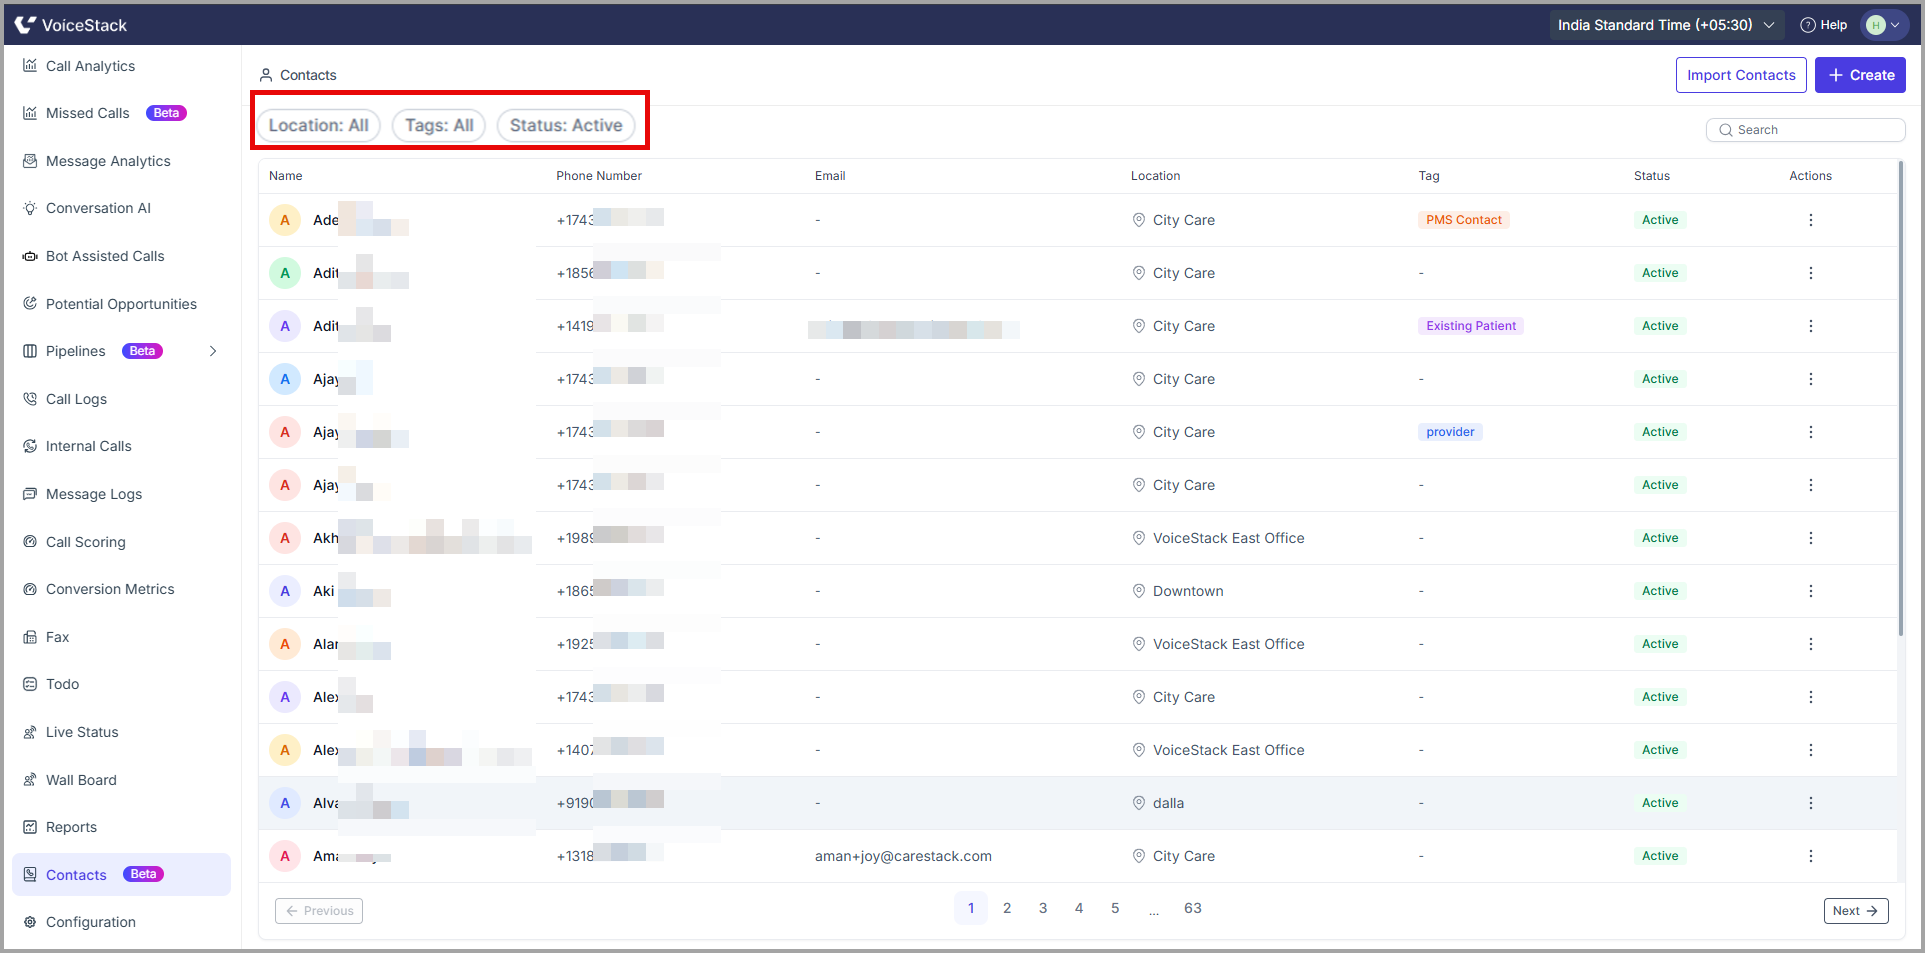Click the Internal Calls icon

pyautogui.click(x=30, y=446)
